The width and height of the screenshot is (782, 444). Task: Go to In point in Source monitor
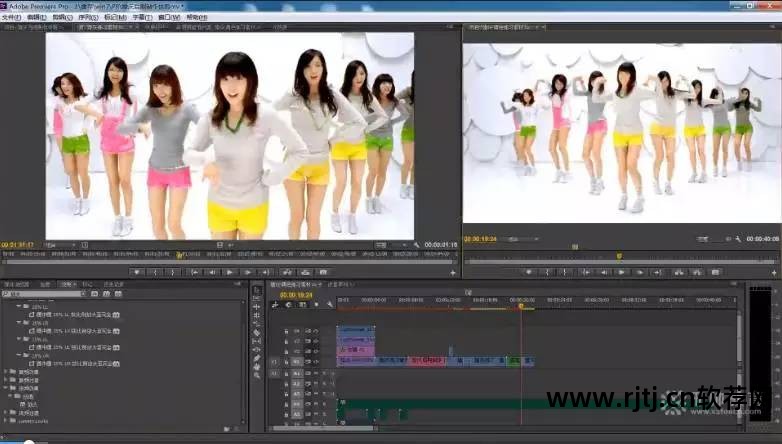(195, 272)
